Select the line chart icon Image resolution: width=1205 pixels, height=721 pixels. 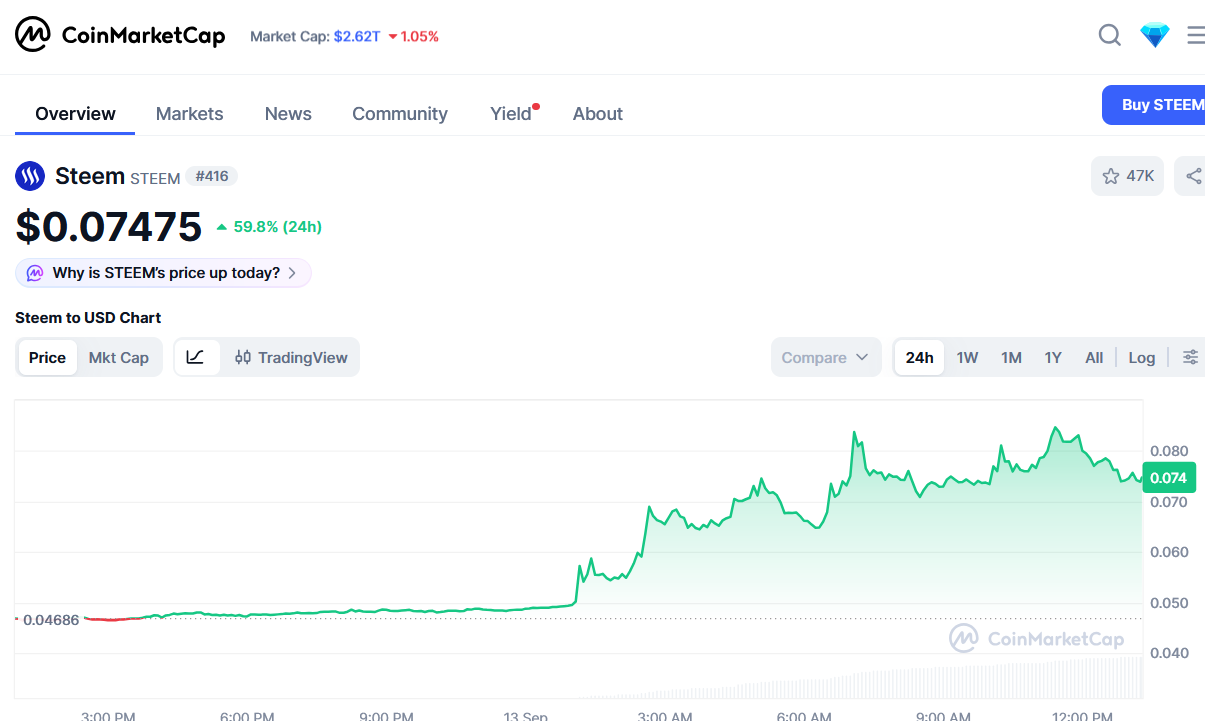click(x=197, y=357)
